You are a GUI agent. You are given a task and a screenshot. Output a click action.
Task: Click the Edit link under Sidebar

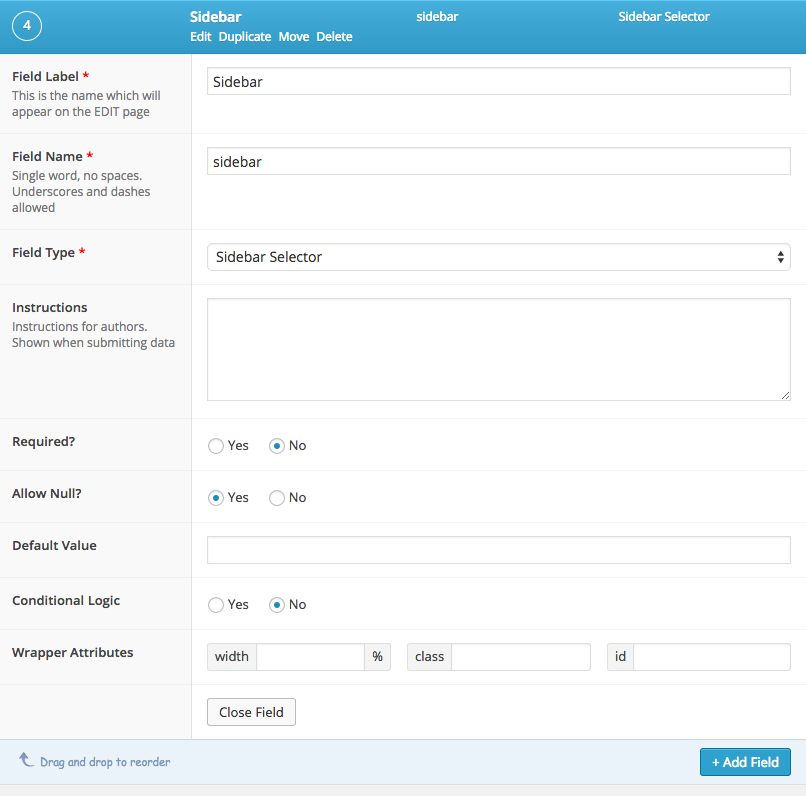[x=200, y=36]
